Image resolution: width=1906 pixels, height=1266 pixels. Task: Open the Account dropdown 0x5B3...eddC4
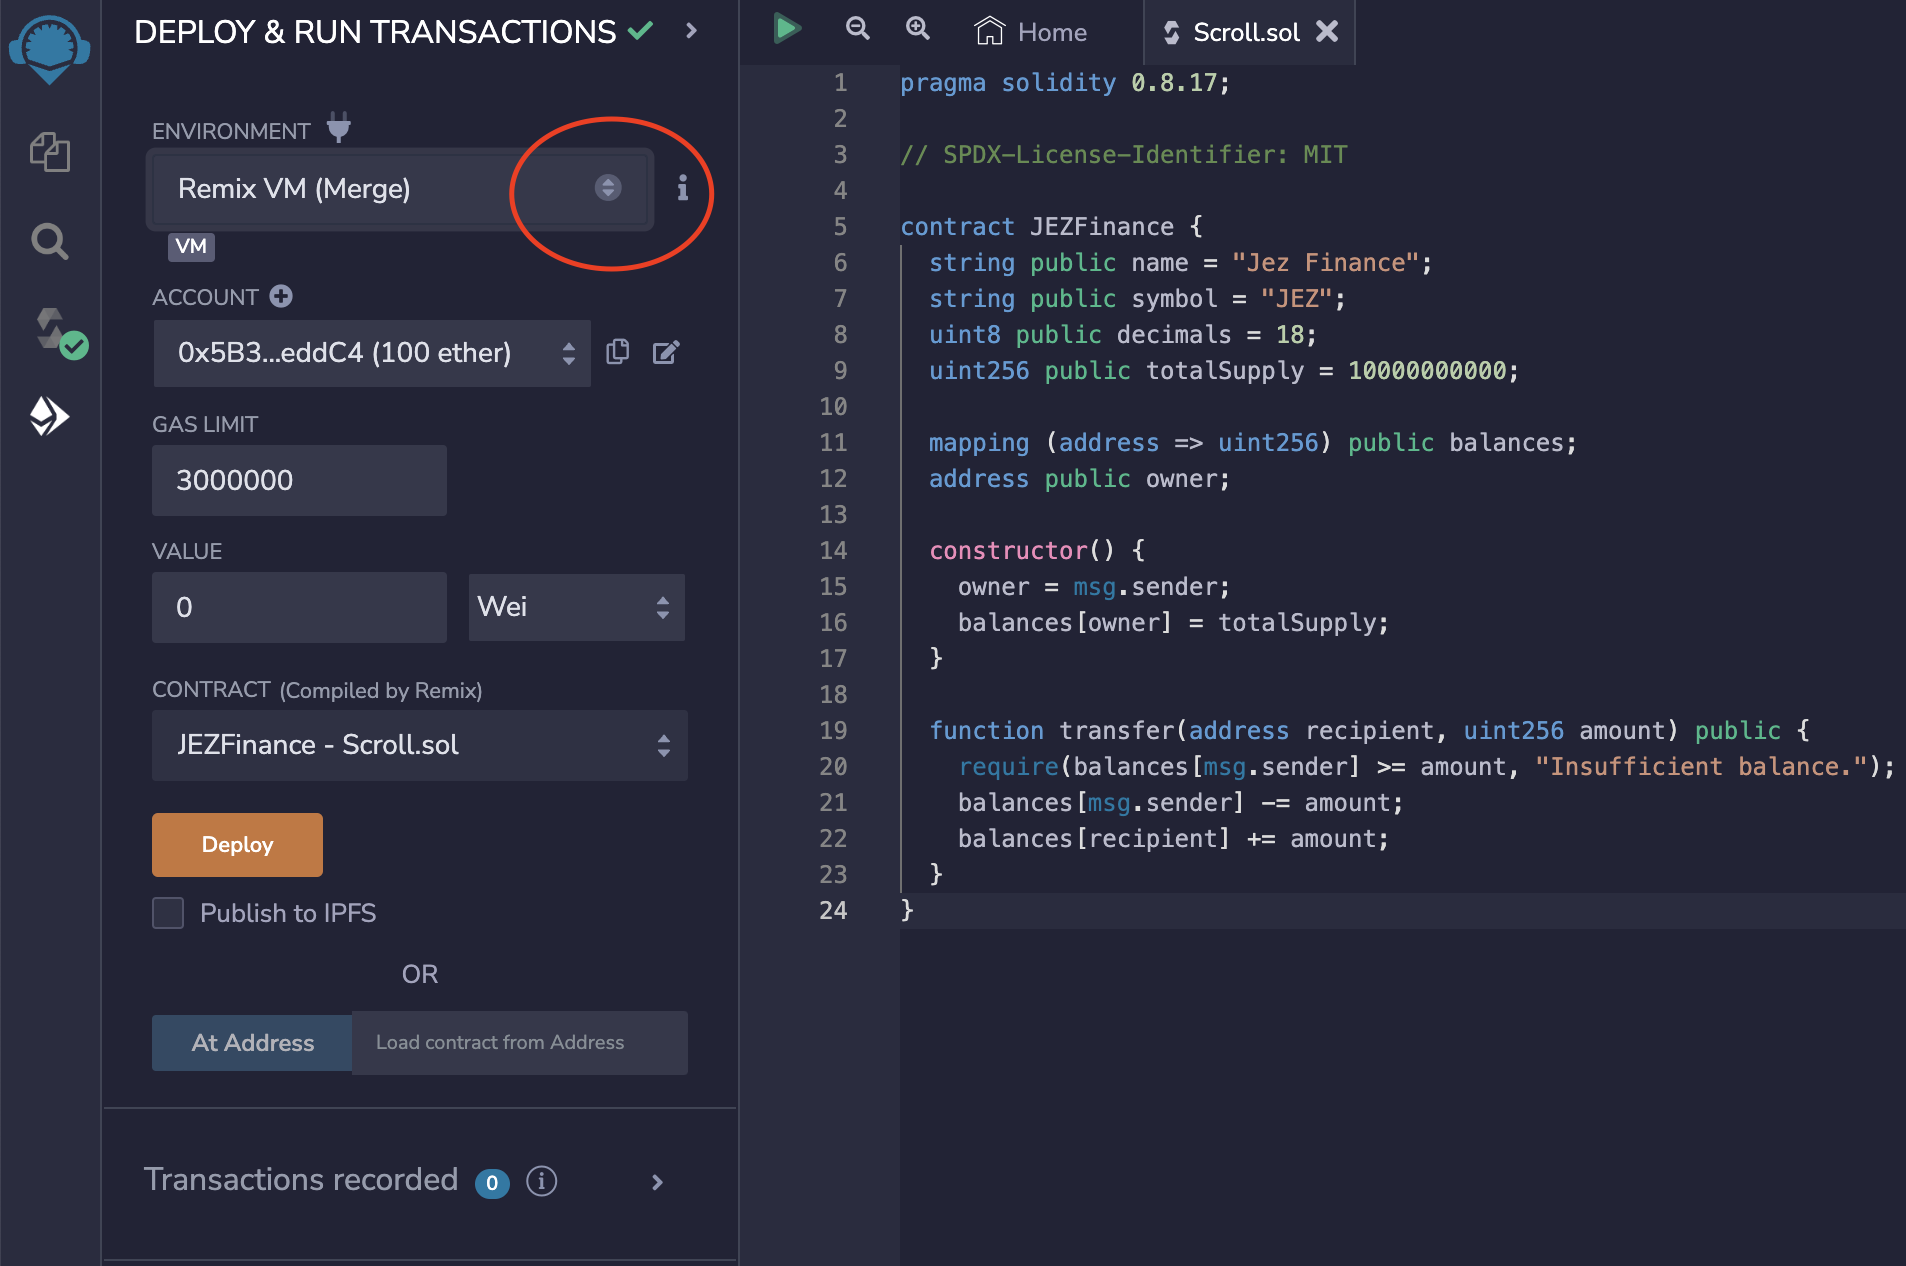coord(371,353)
